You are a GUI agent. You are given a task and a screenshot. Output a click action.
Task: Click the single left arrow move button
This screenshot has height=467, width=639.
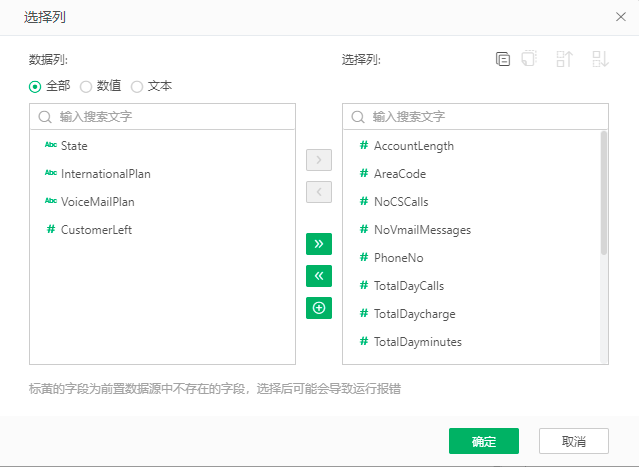(x=318, y=192)
